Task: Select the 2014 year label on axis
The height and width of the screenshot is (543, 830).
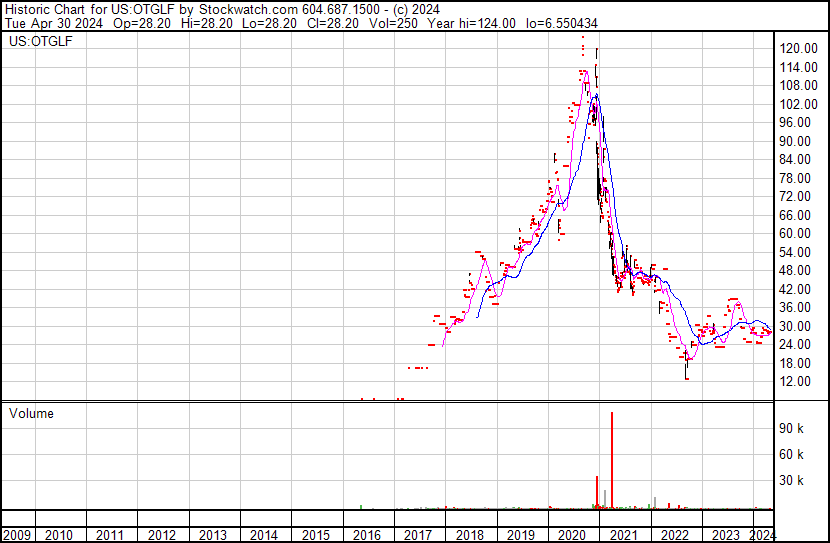Action: coord(264,535)
